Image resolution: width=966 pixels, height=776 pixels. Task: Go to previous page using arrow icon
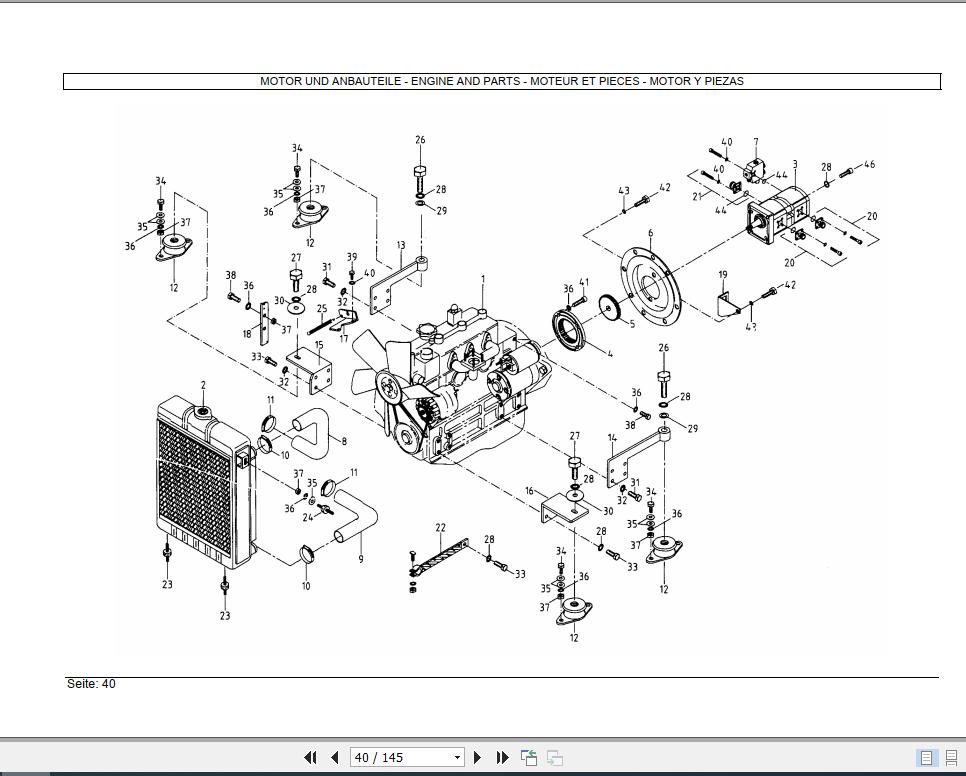pos(335,757)
